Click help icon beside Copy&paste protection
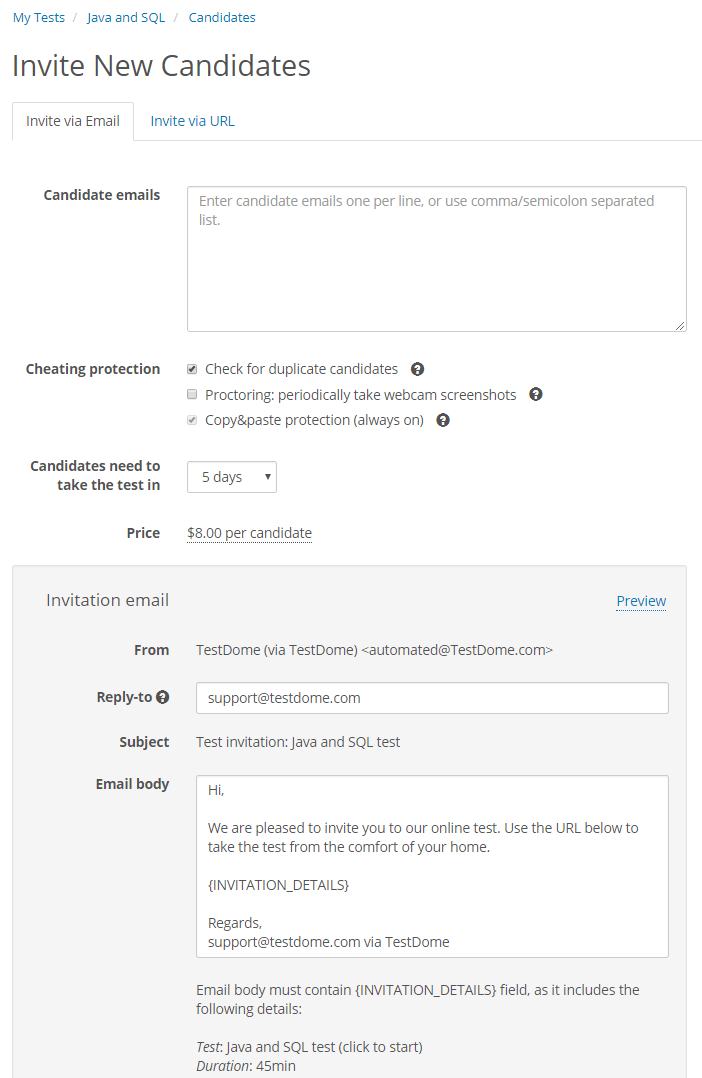This screenshot has height=1078, width=702. point(443,421)
